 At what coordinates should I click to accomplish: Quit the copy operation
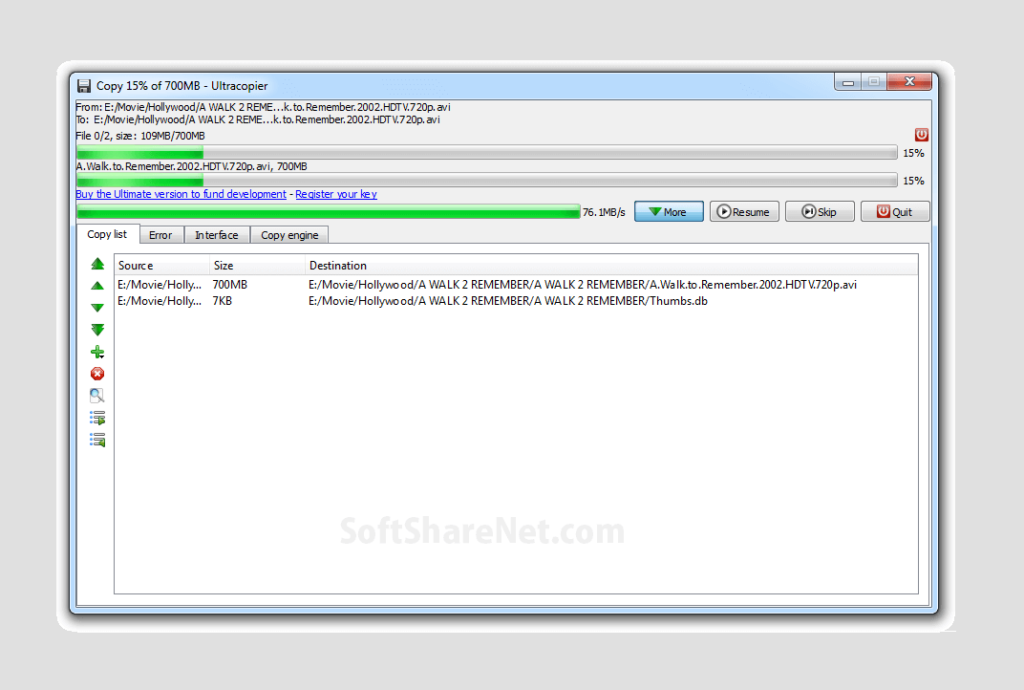[895, 212]
